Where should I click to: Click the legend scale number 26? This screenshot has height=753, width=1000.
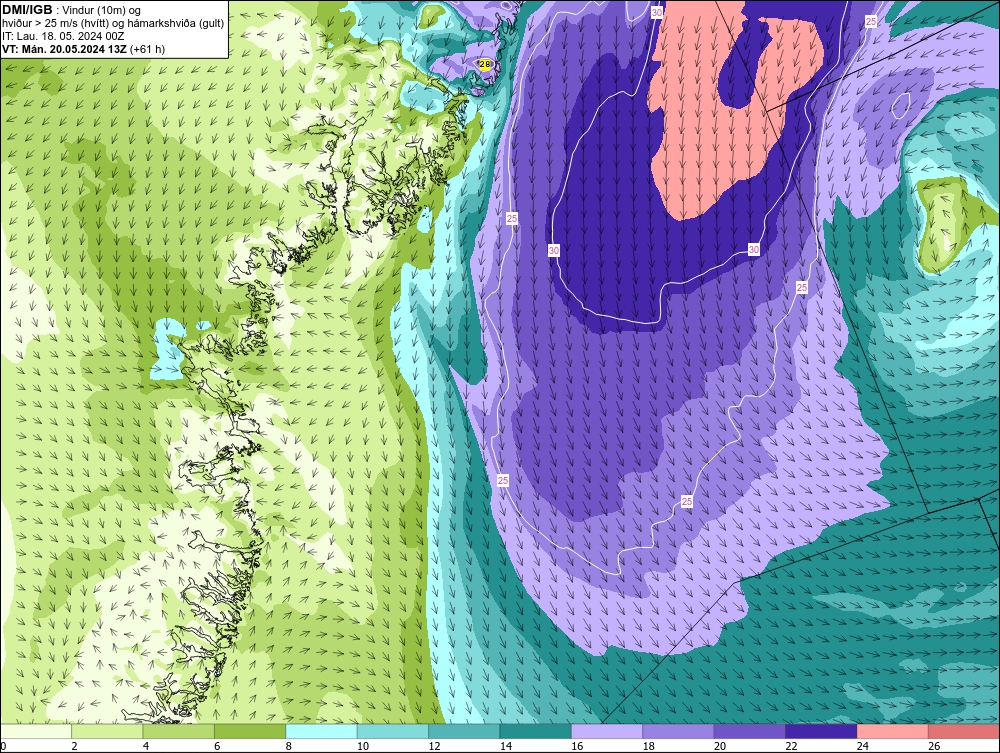coord(934,746)
